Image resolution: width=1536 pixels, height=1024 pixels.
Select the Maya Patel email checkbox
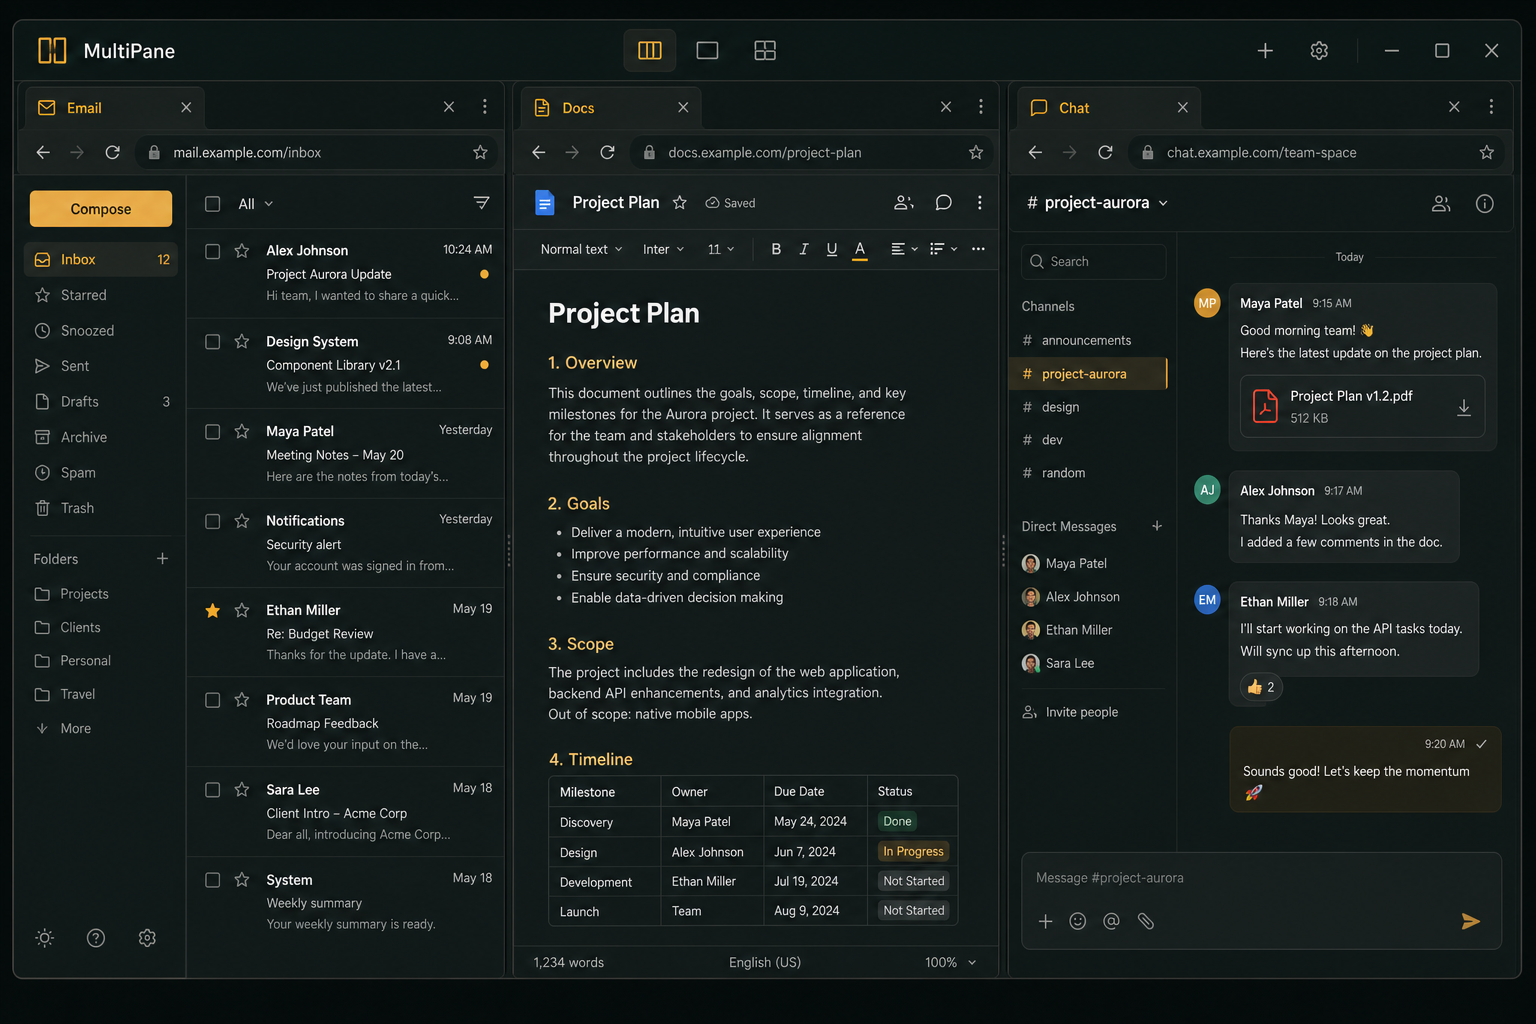coord(212,431)
